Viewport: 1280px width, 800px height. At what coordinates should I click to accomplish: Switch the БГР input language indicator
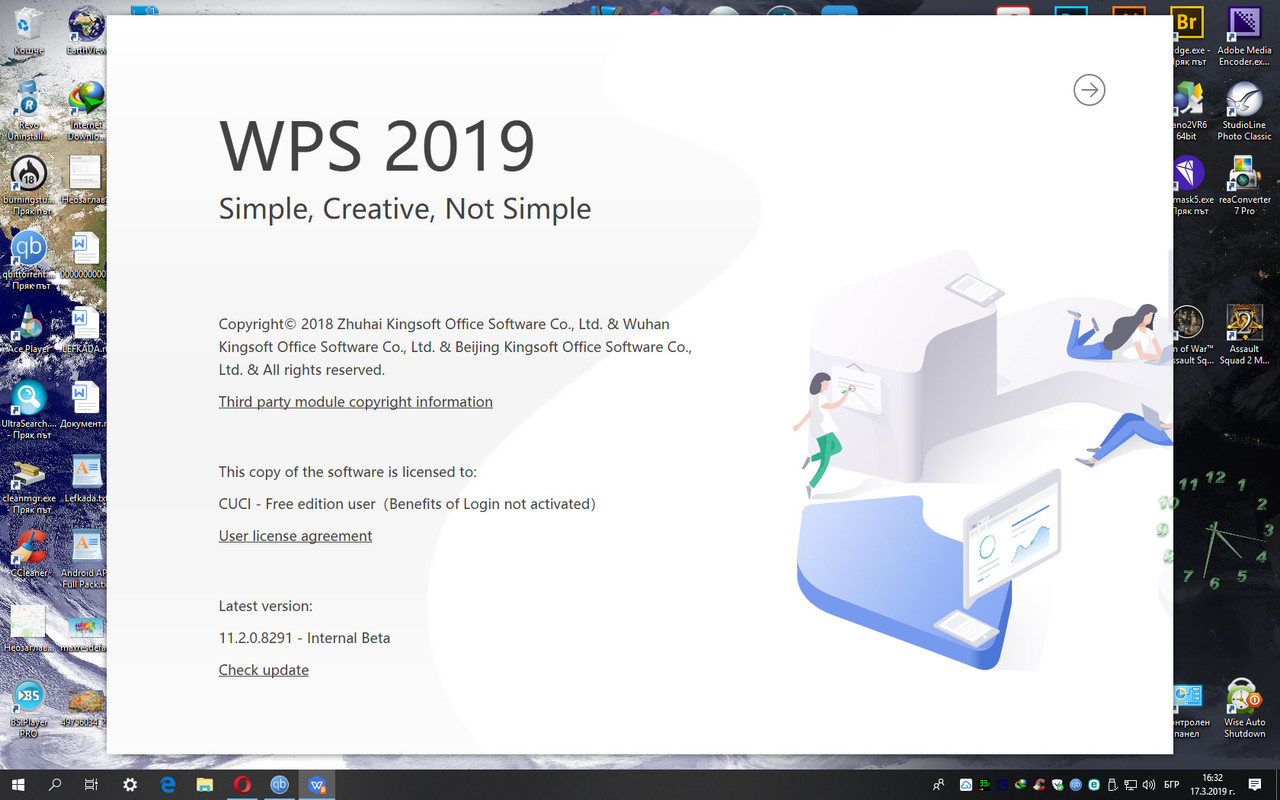(1172, 785)
